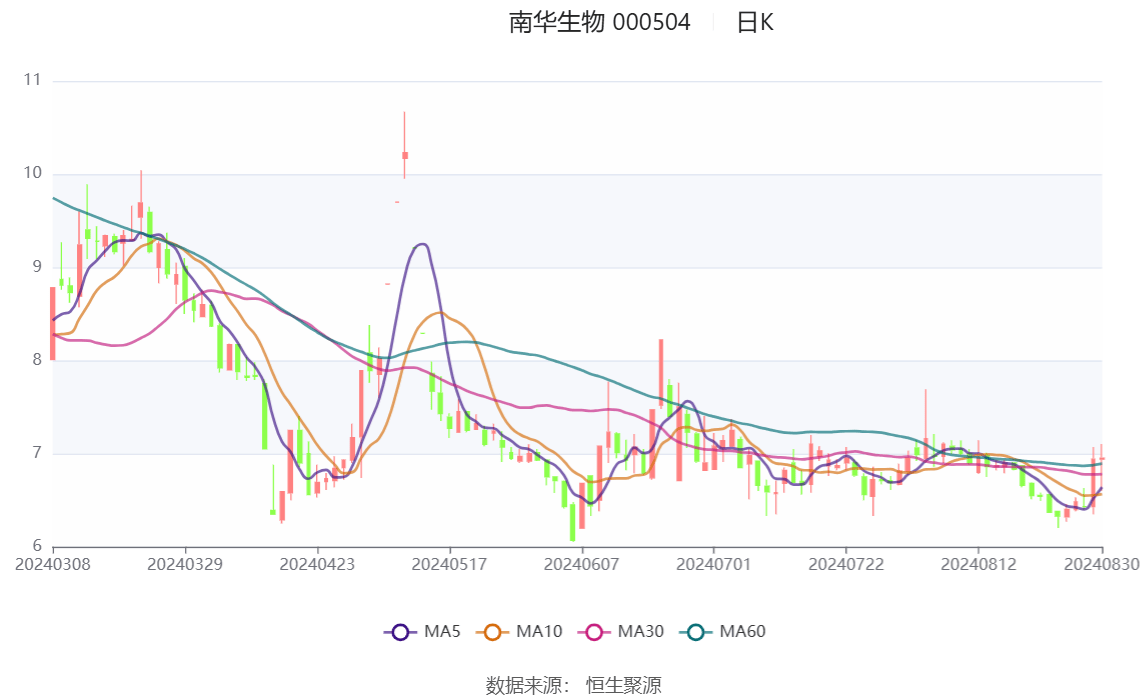Click the isolated red candlestick above price 10
The width and height of the screenshot is (1147, 699).
(x=405, y=154)
